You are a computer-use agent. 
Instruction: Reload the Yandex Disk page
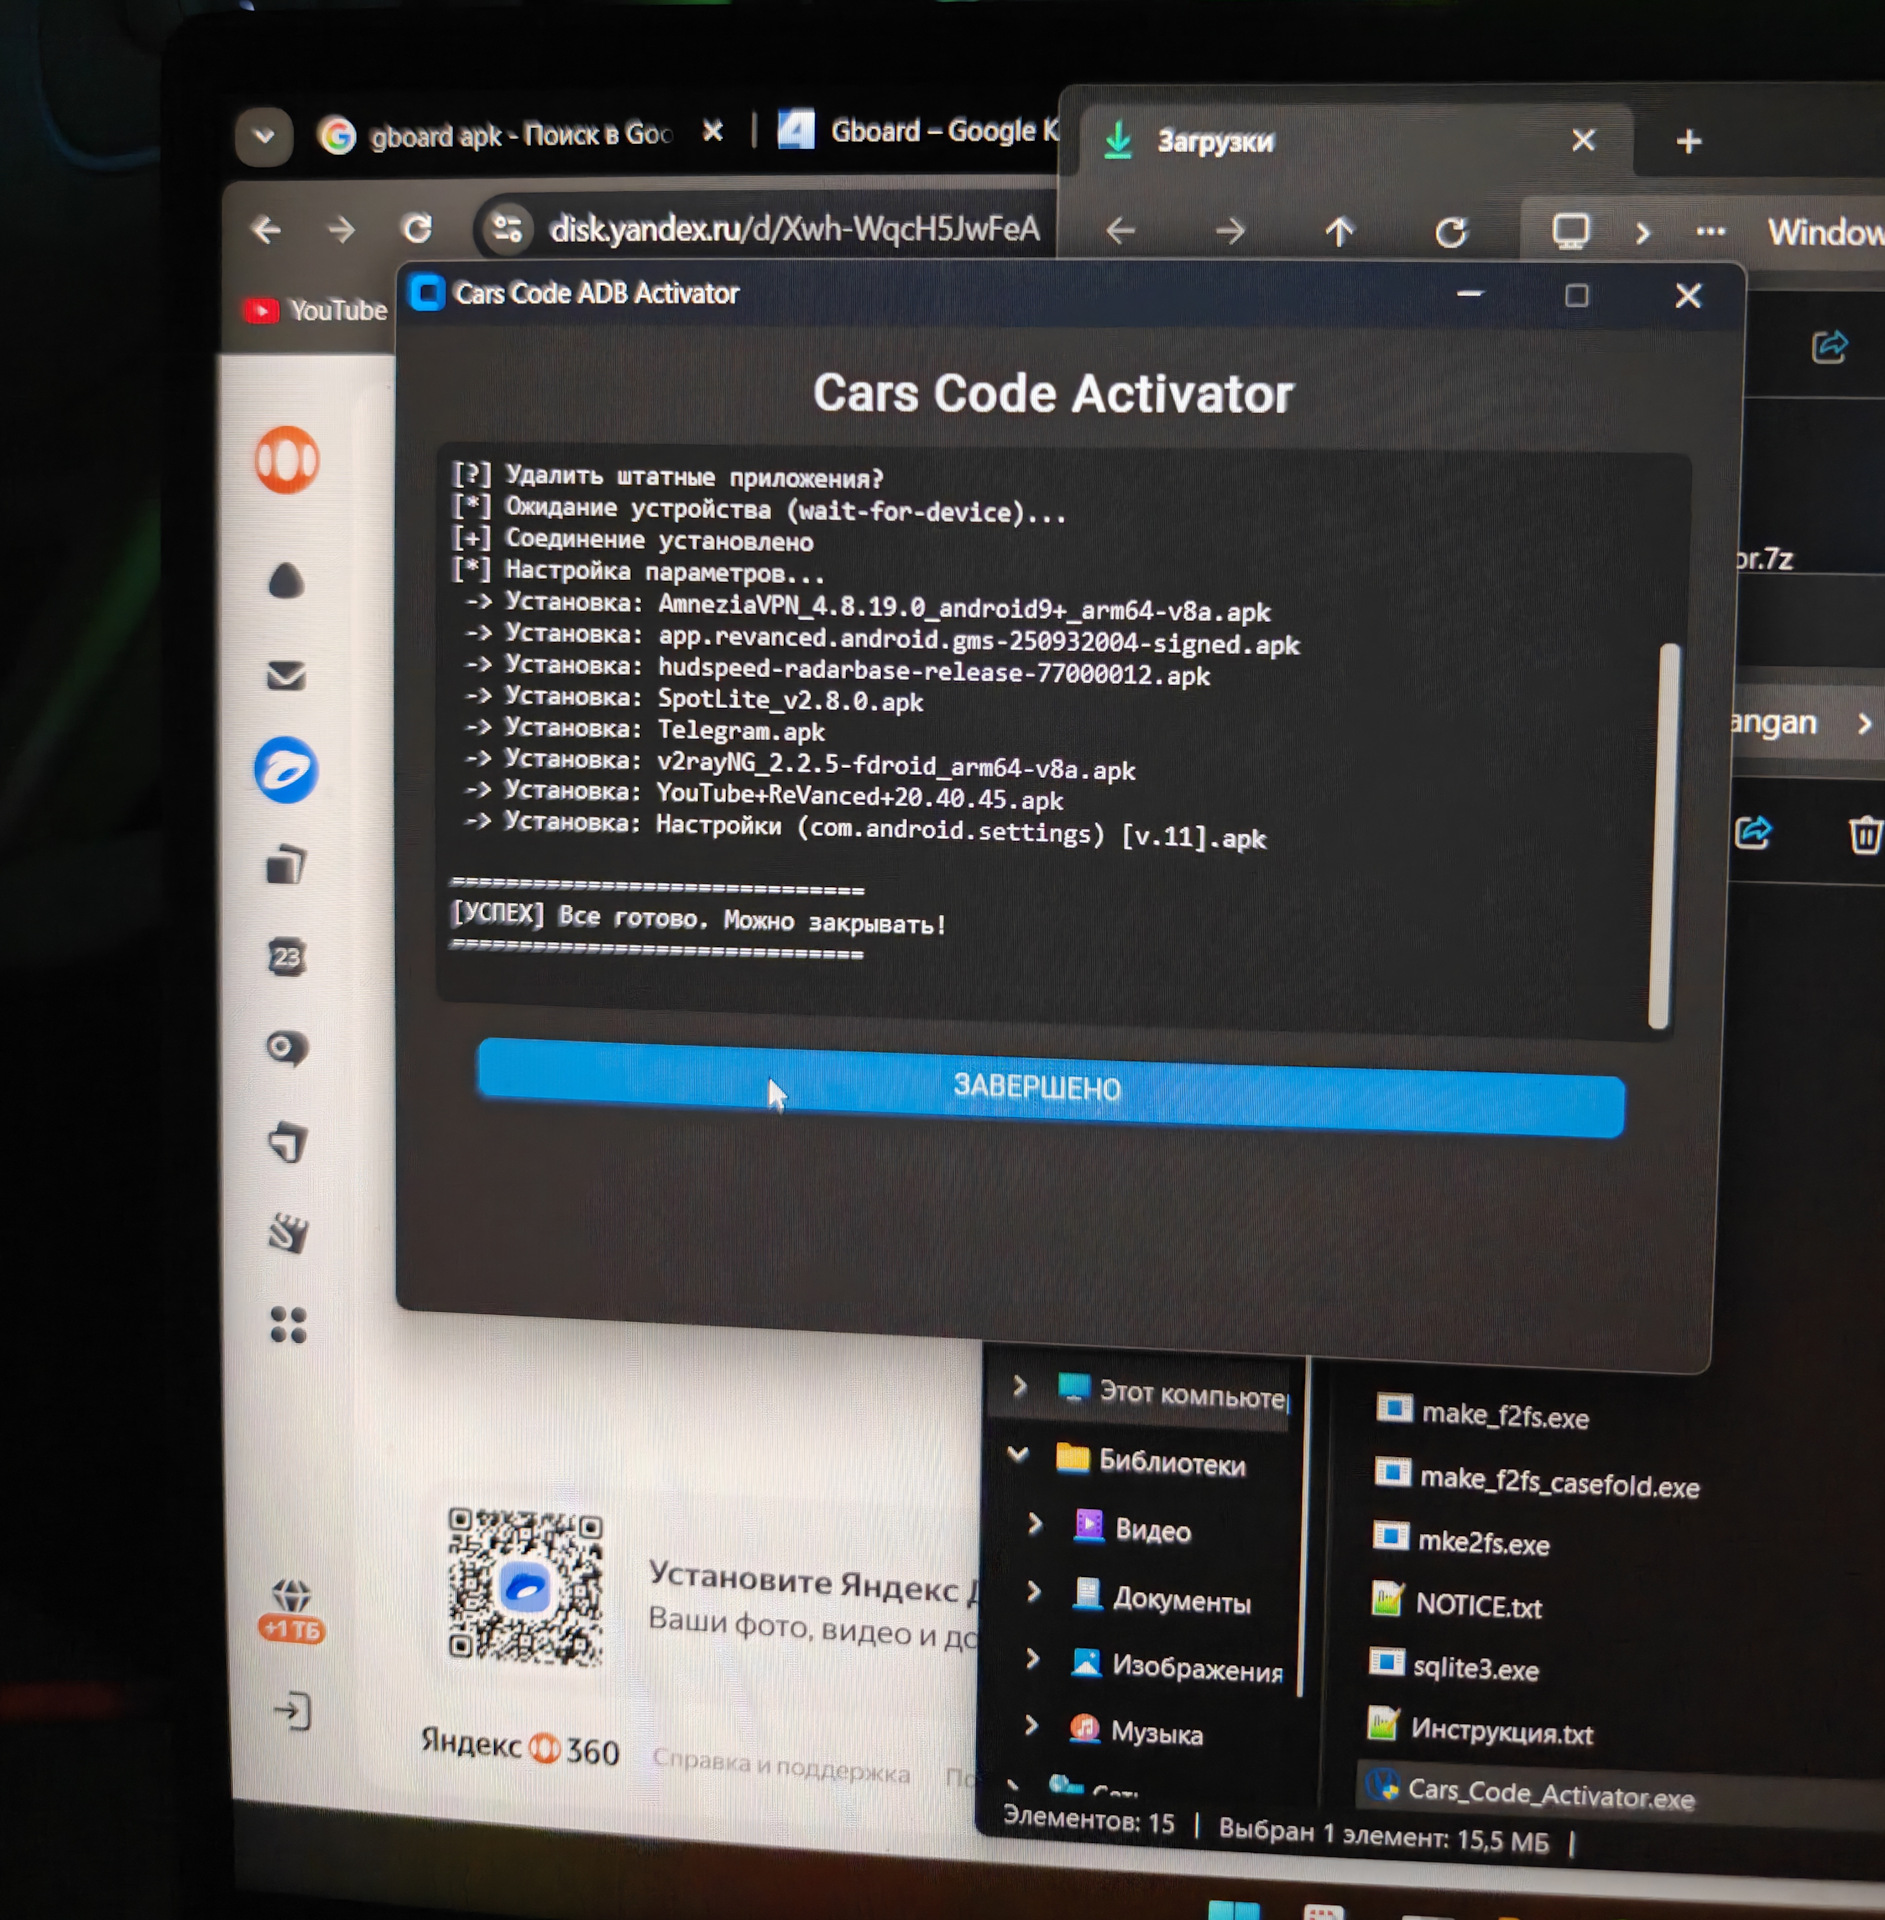pyautogui.click(x=417, y=229)
